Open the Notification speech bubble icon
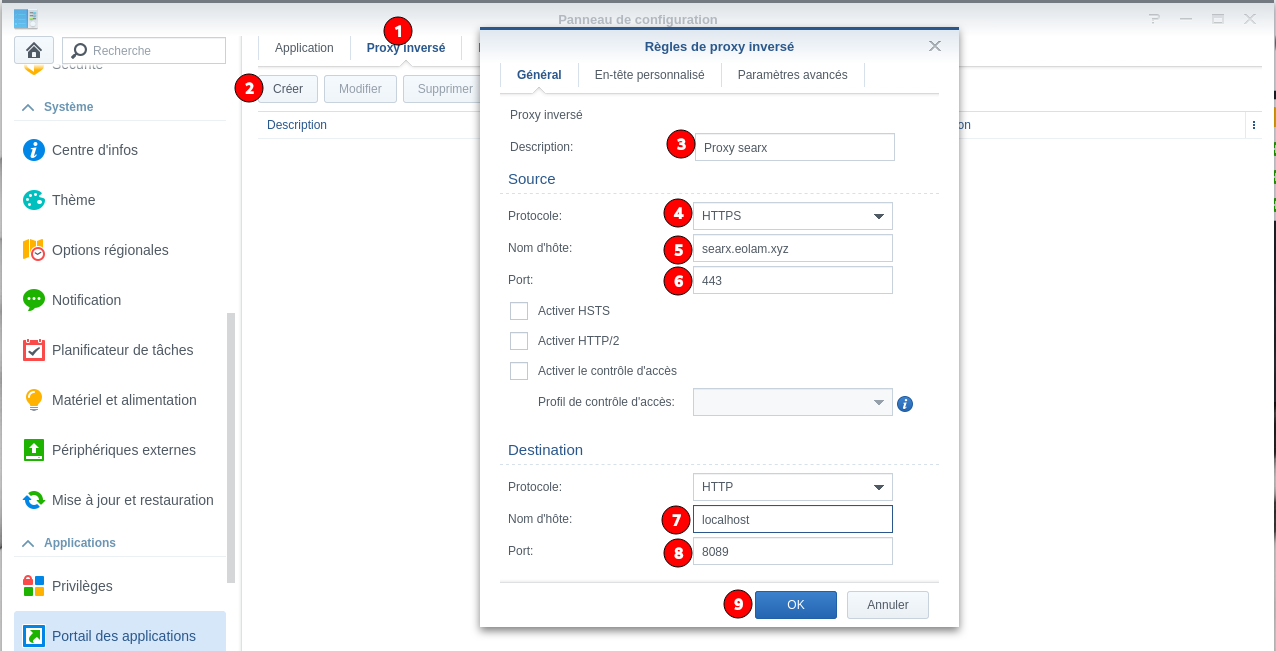Viewport: 1276px width, 651px height. [x=34, y=300]
